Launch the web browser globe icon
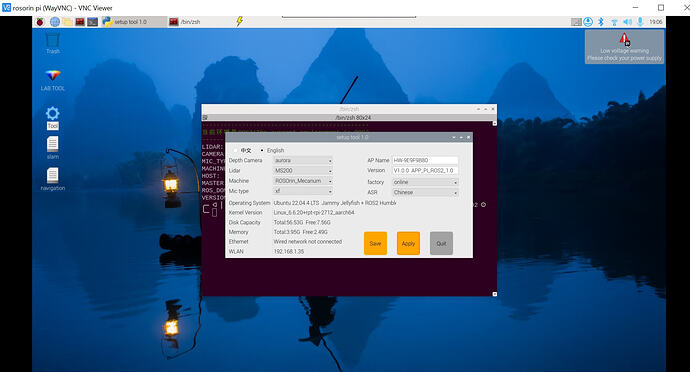This screenshot has width=690, height=372. tap(55, 22)
